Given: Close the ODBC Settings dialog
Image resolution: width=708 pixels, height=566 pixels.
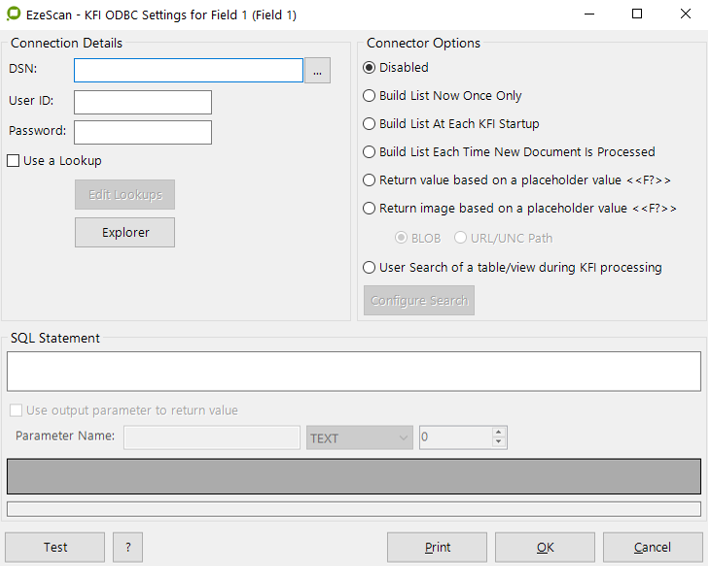Looking at the screenshot, I should 684,15.
